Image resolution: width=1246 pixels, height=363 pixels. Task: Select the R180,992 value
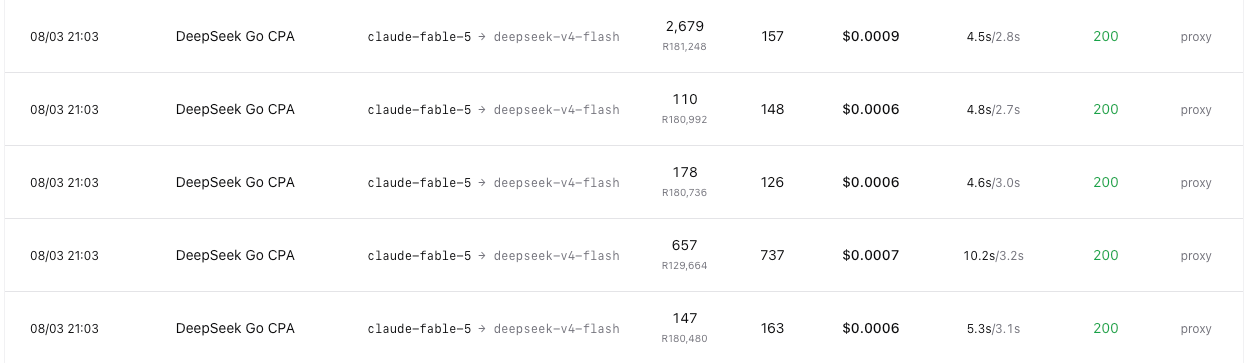tap(684, 119)
